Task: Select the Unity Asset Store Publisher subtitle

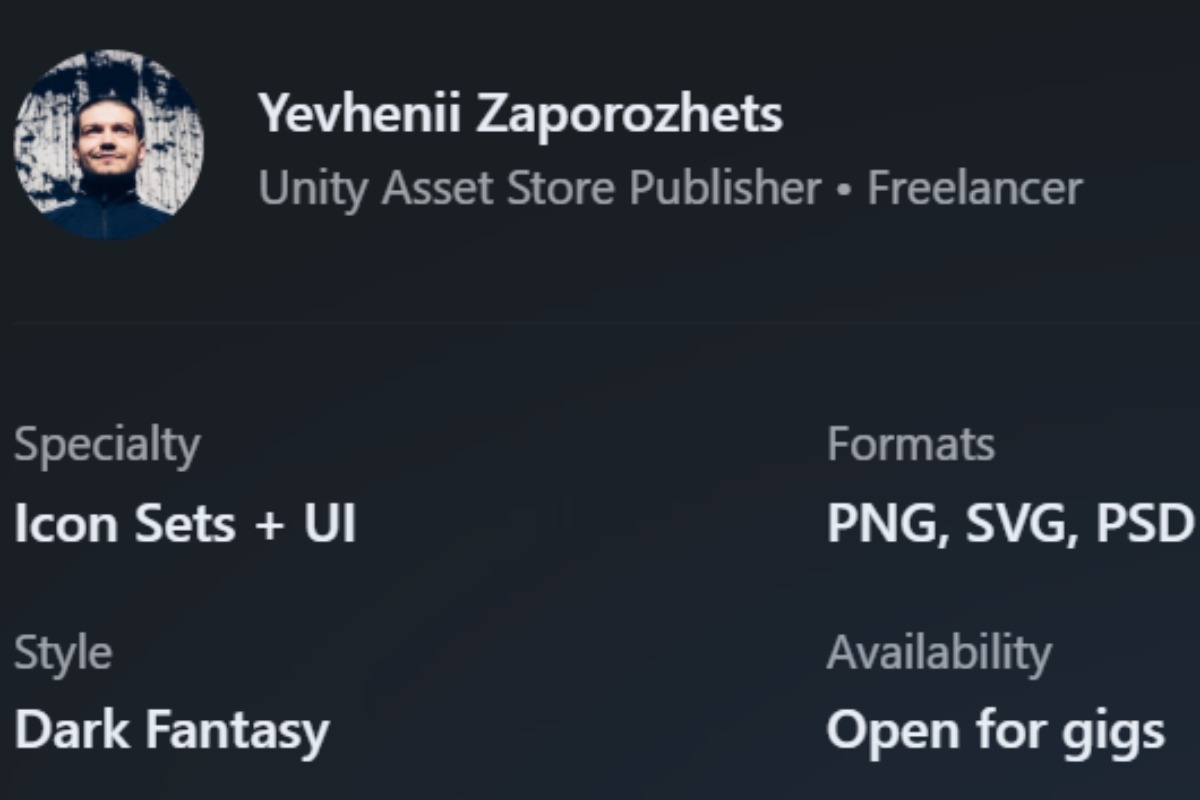Action: 539,188
